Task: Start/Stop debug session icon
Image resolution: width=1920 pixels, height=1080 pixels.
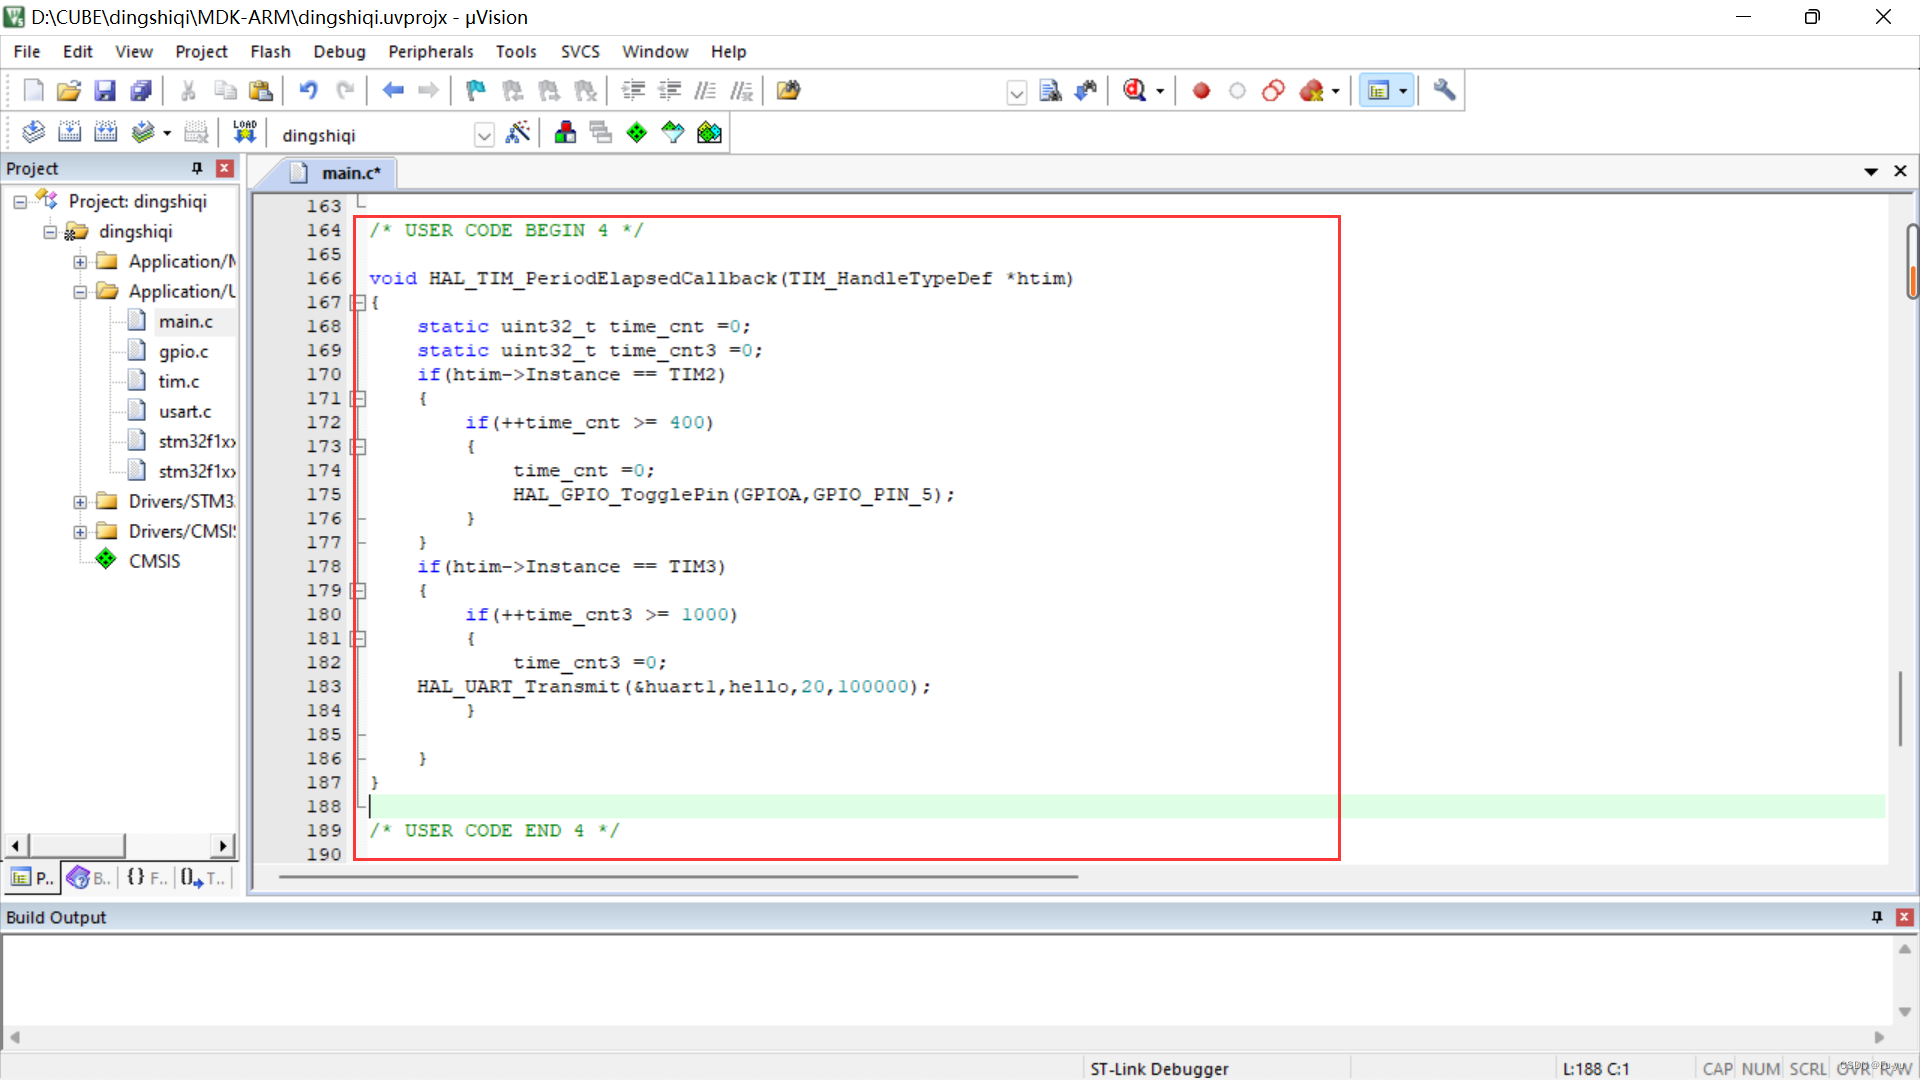Action: pos(1134,91)
